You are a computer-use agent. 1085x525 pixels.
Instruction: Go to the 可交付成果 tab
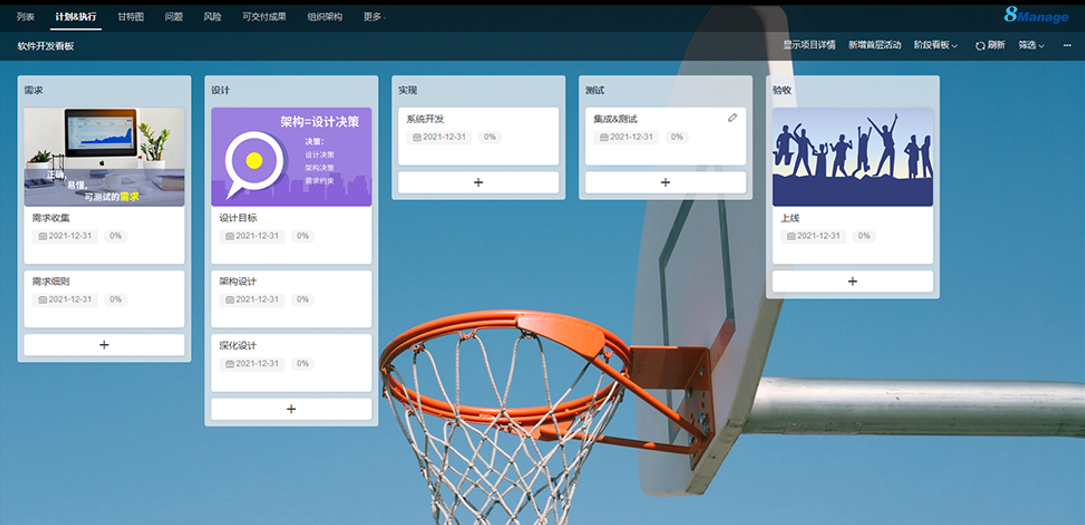point(262,17)
